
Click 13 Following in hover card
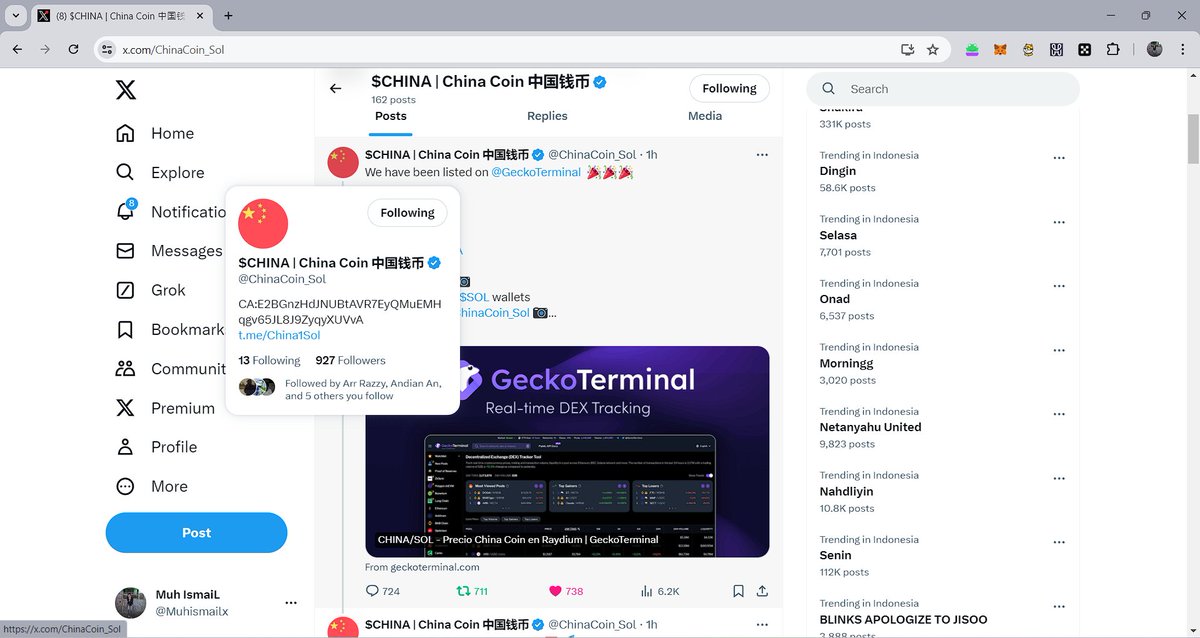click(x=269, y=360)
